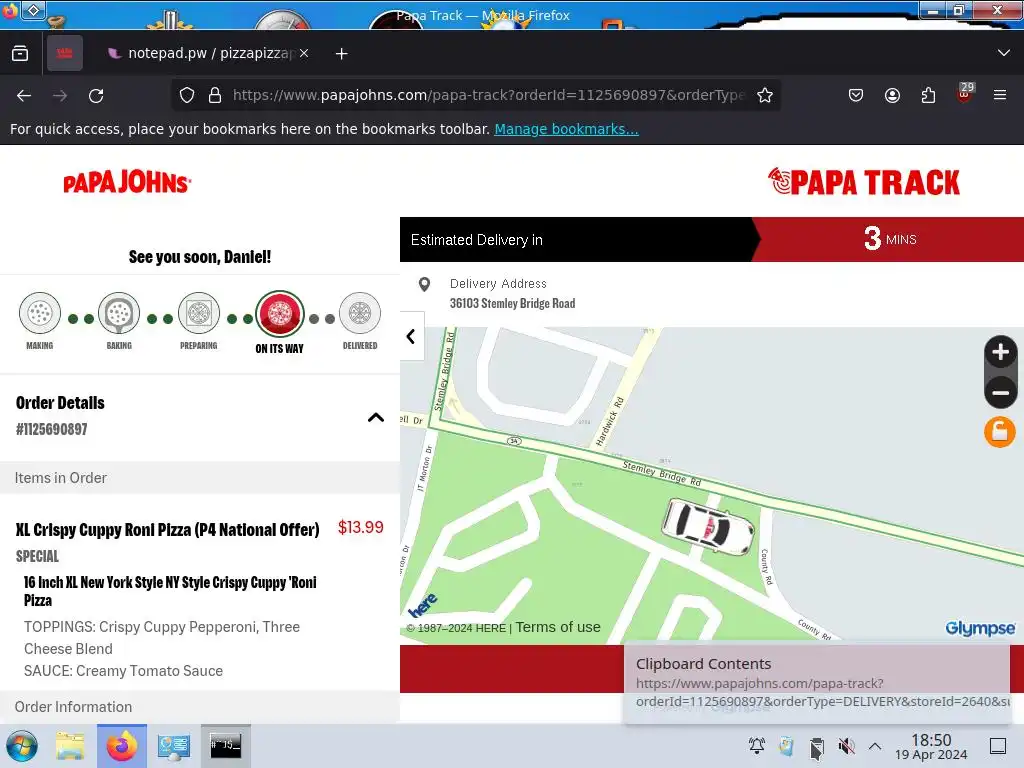Open the clipboard tray icon
The height and width of the screenshot is (768, 1024).
pyautogui.click(x=816, y=747)
